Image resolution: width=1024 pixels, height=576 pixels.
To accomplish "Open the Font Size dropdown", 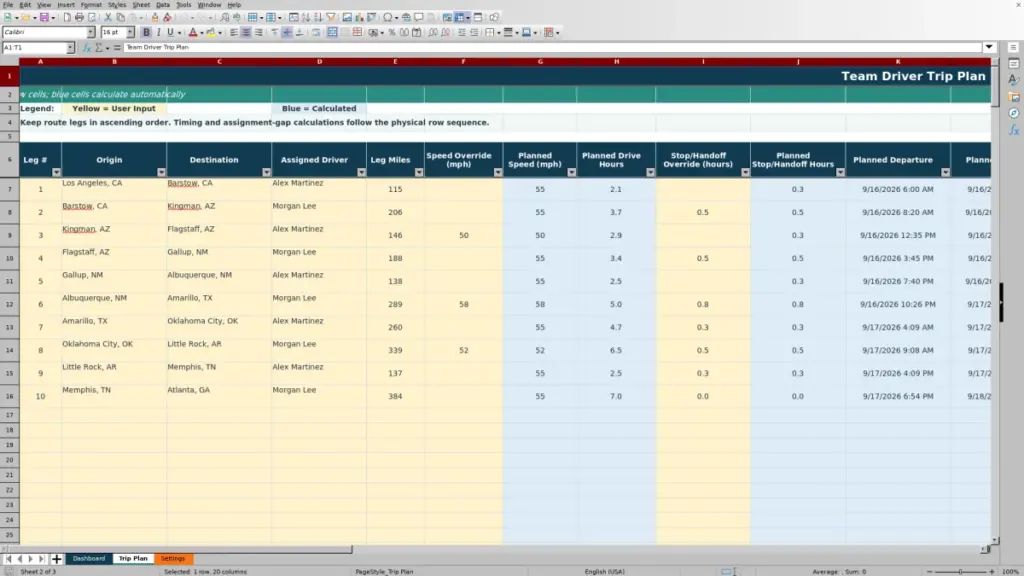I will [x=130, y=33].
